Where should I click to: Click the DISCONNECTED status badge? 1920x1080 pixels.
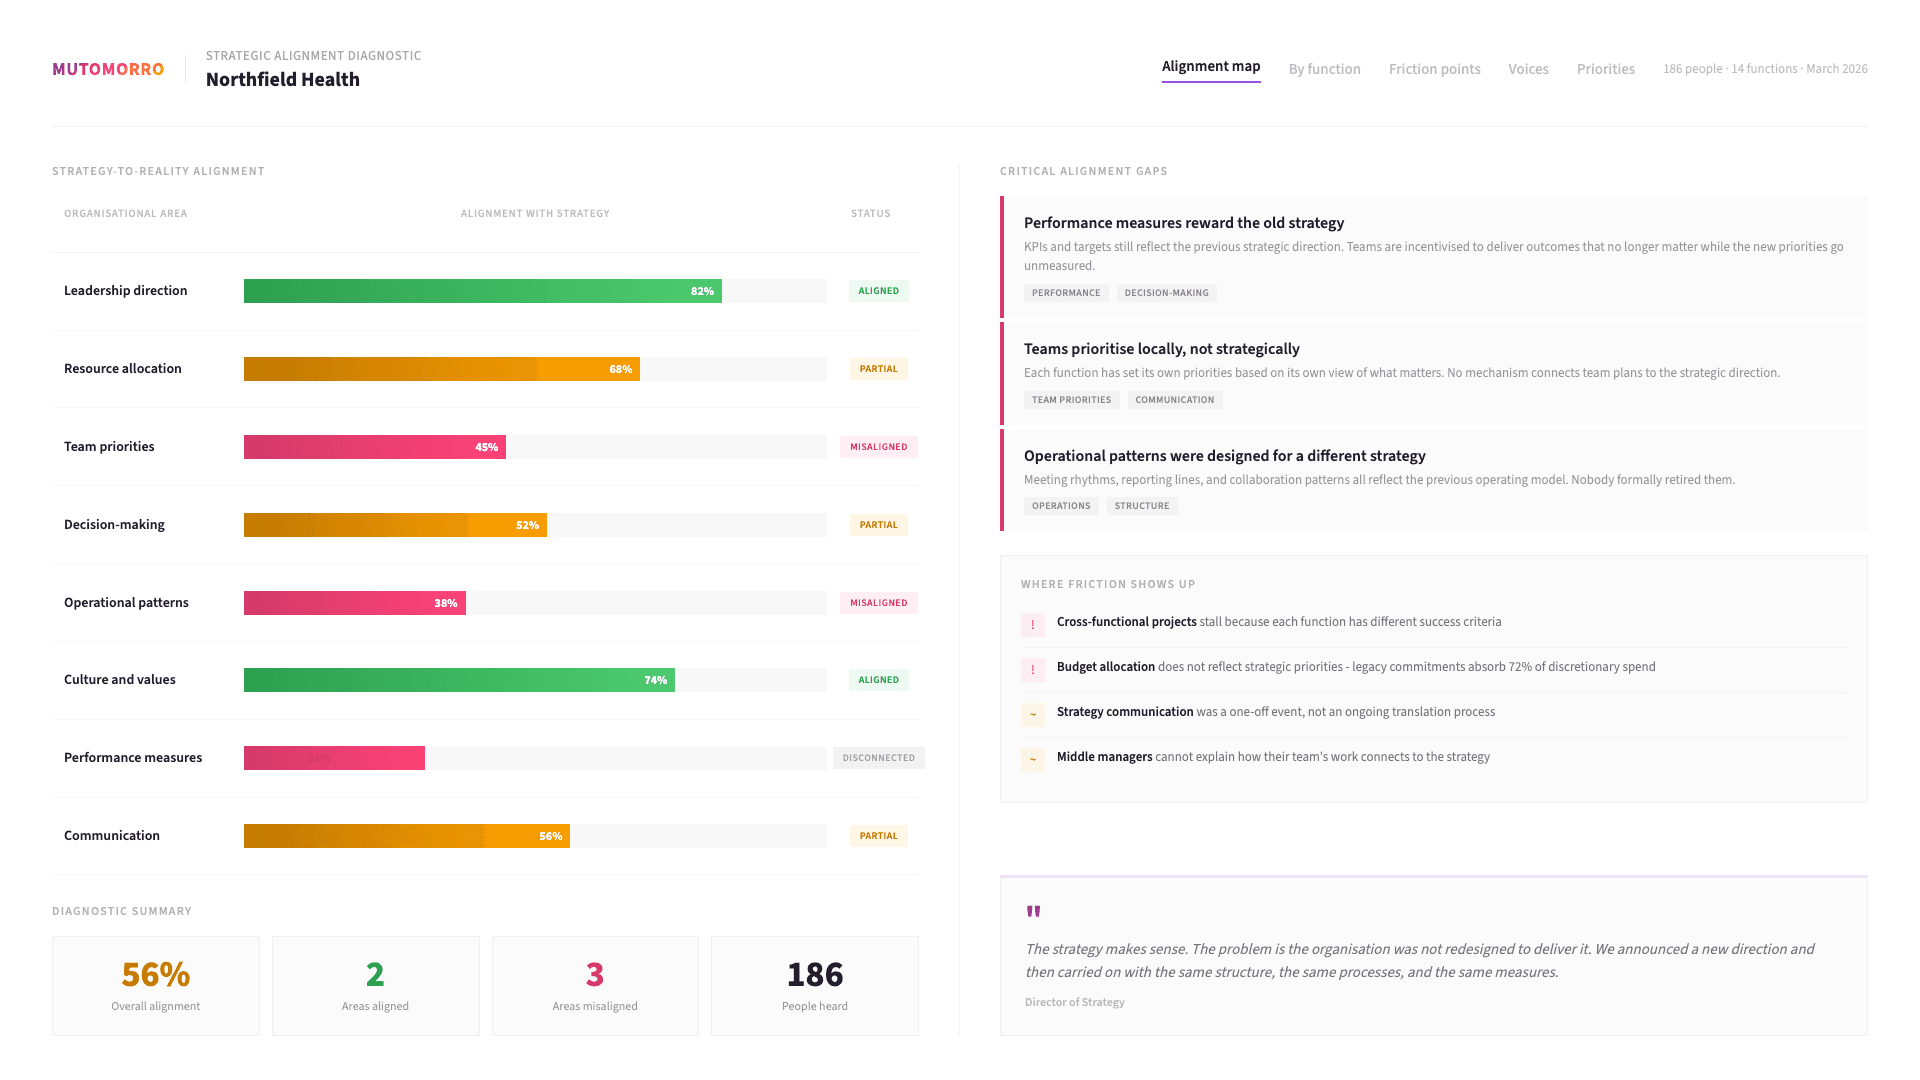(x=878, y=758)
